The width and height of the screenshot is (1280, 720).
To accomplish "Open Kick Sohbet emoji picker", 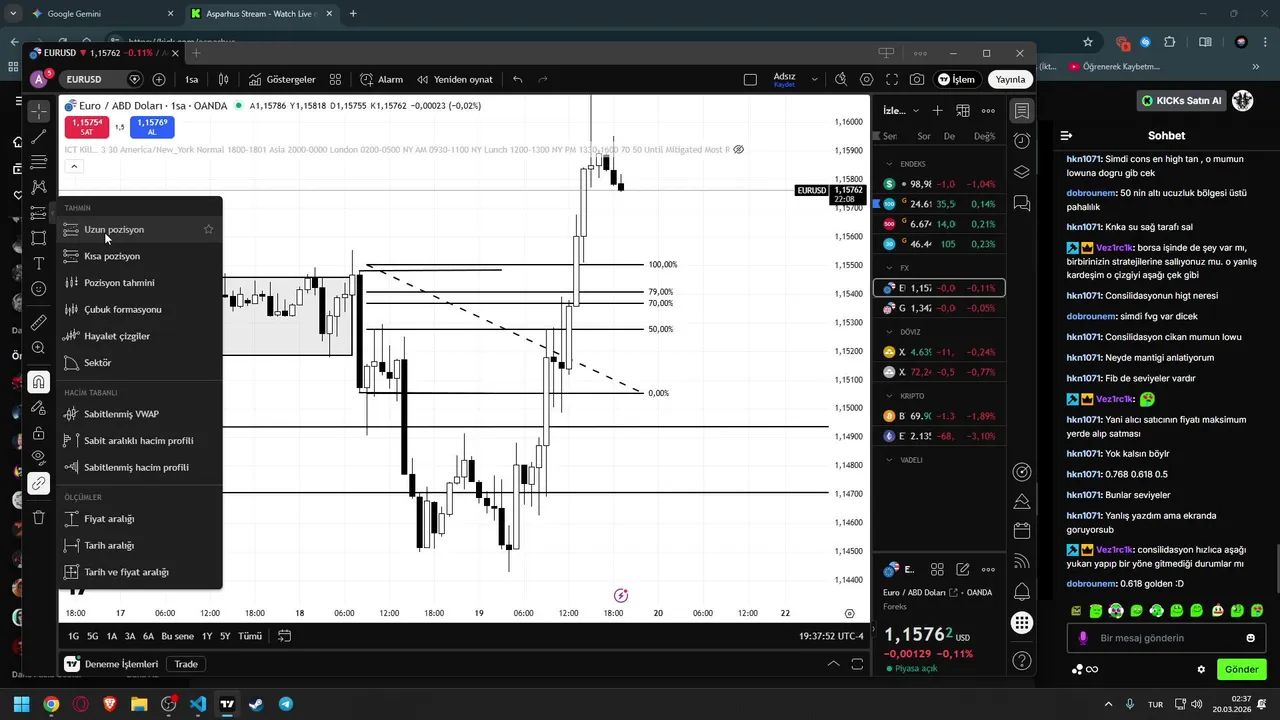I will point(1250,638).
